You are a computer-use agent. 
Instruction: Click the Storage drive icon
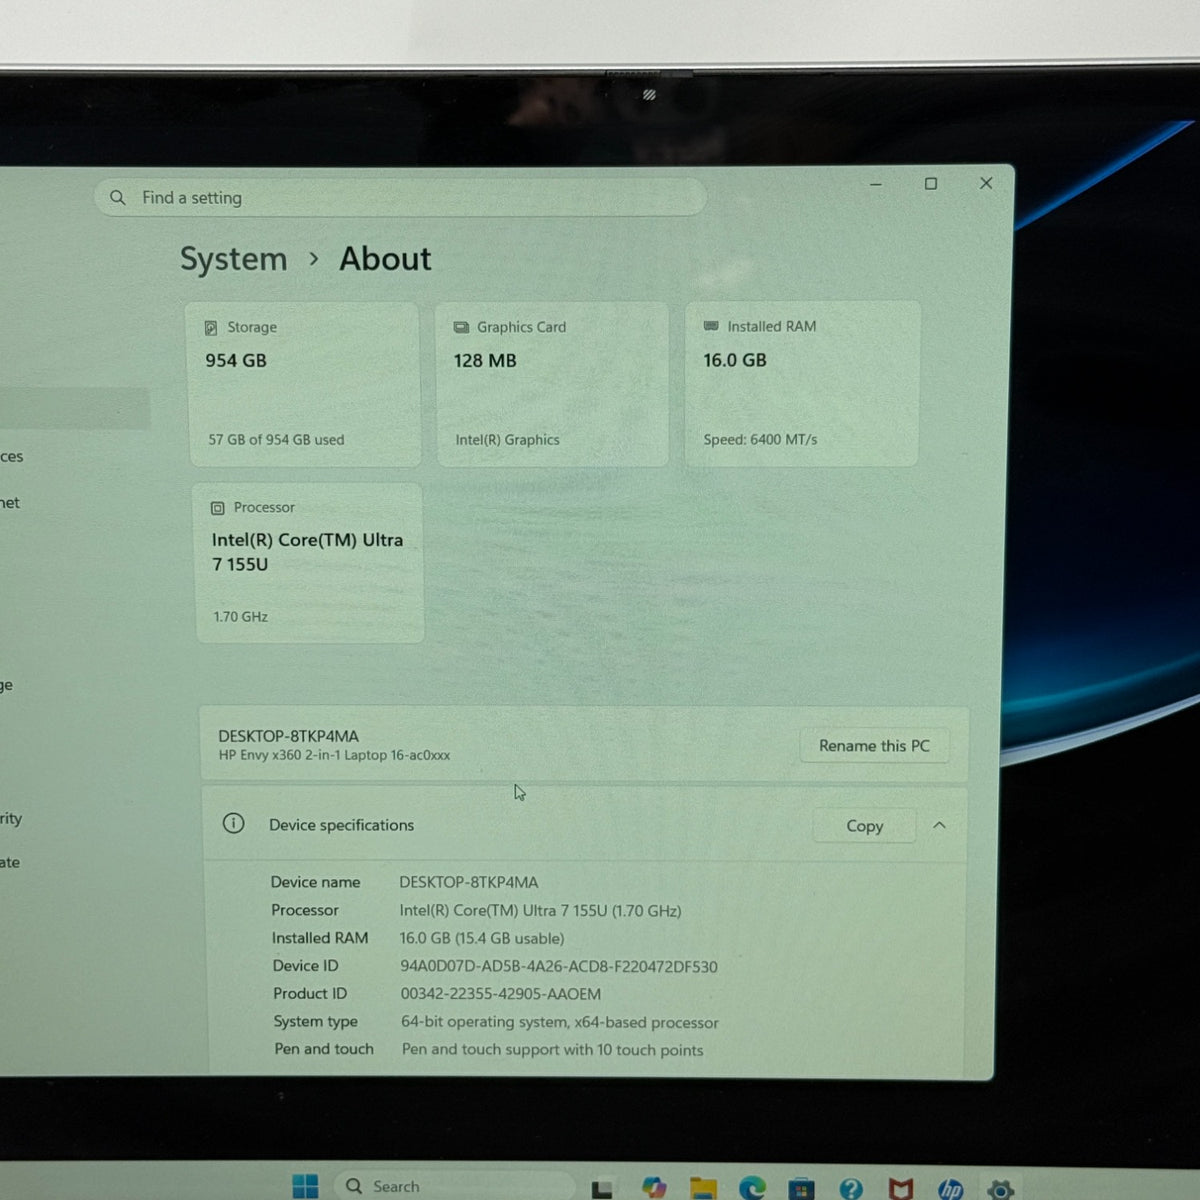[x=211, y=328]
